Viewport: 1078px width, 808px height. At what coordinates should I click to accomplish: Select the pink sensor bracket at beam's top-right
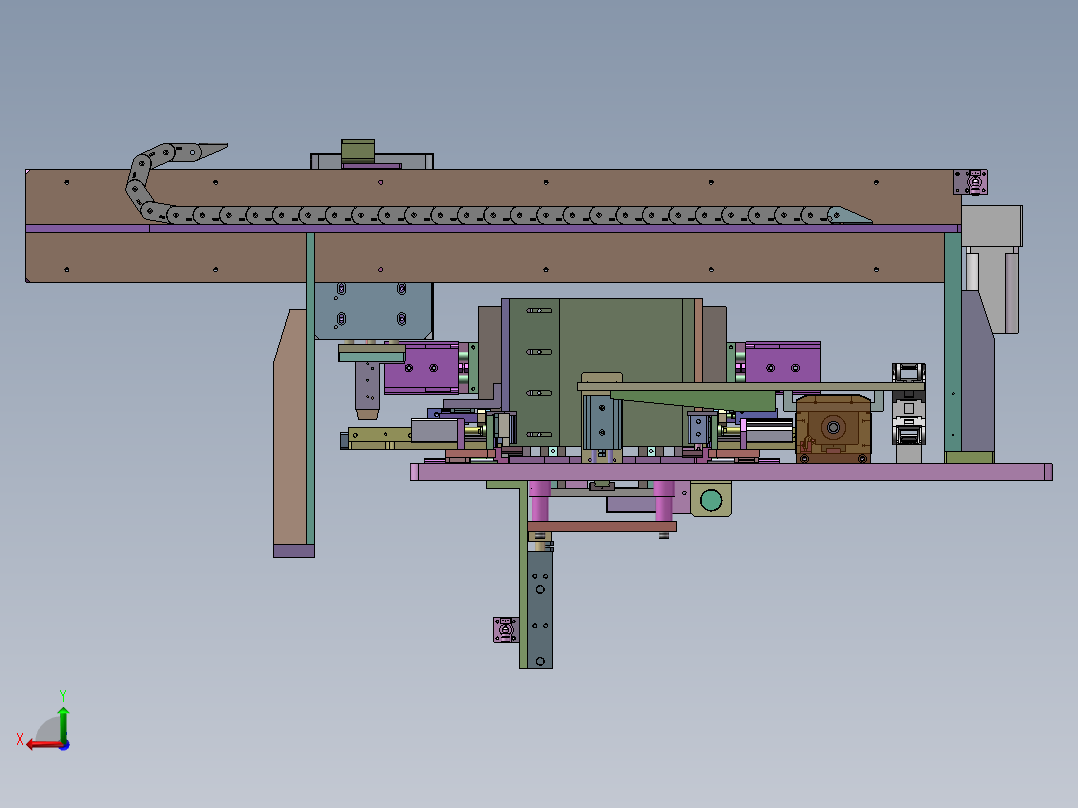[x=970, y=182]
